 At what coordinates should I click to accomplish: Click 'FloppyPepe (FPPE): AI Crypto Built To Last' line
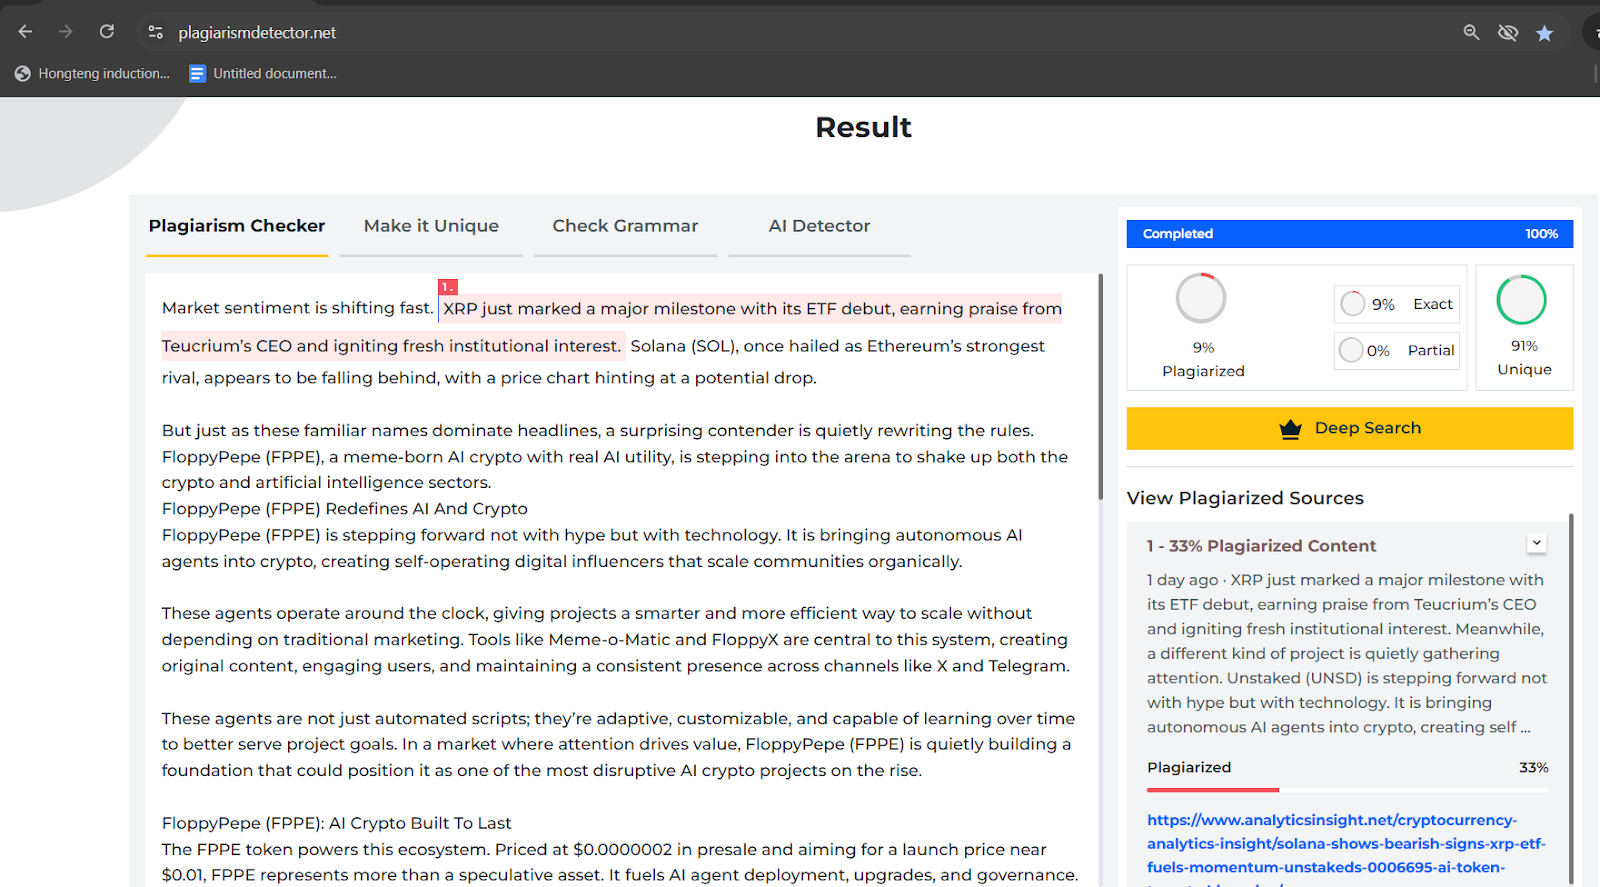click(336, 823)
